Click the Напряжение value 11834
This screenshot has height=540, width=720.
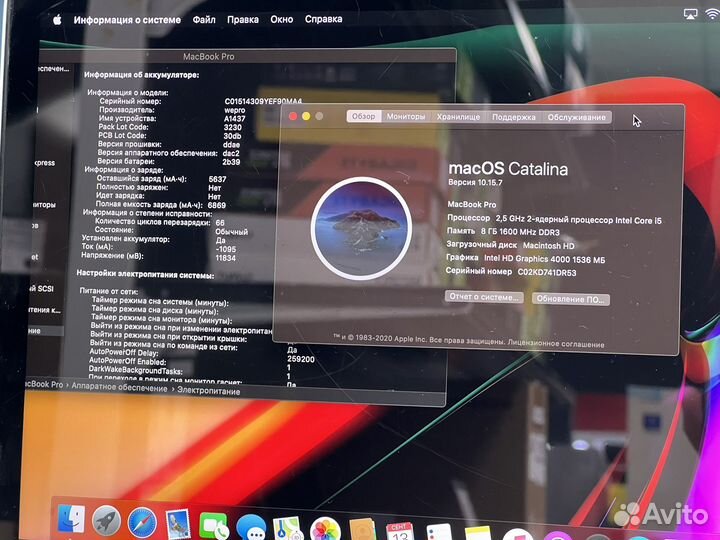click(x=225, y=258)
